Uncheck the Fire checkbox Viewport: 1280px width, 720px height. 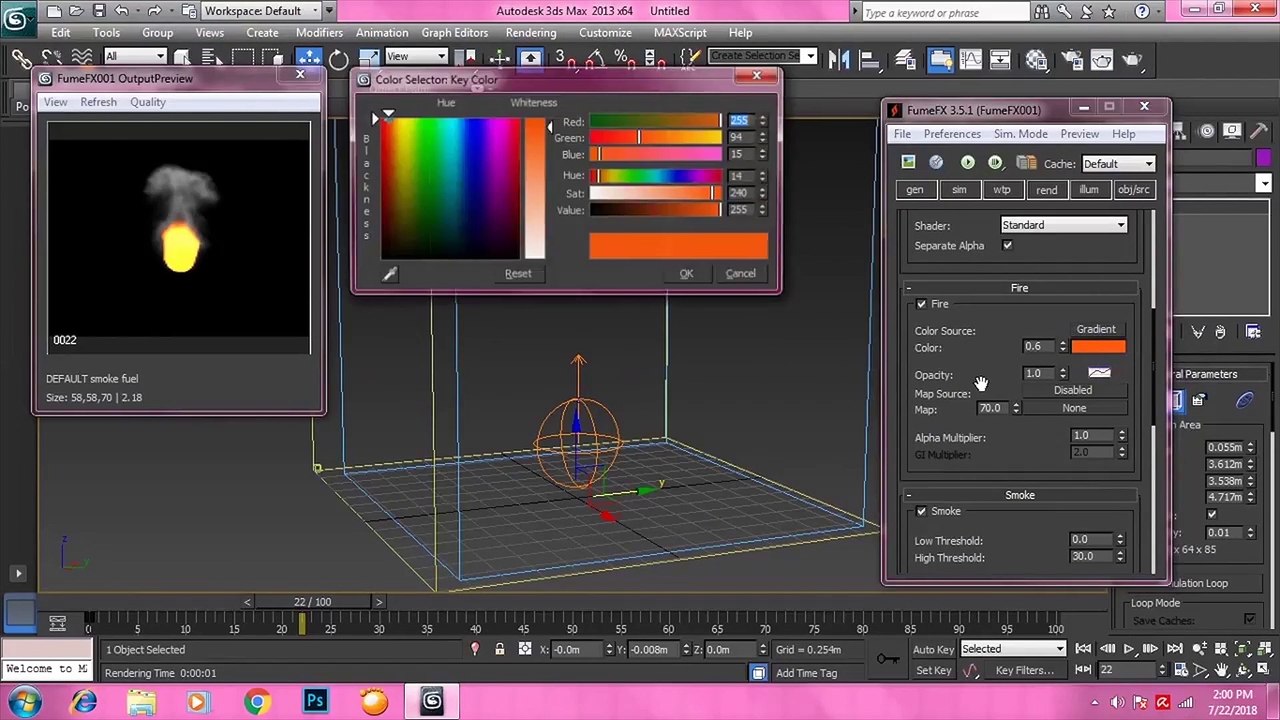click(921, 304)
